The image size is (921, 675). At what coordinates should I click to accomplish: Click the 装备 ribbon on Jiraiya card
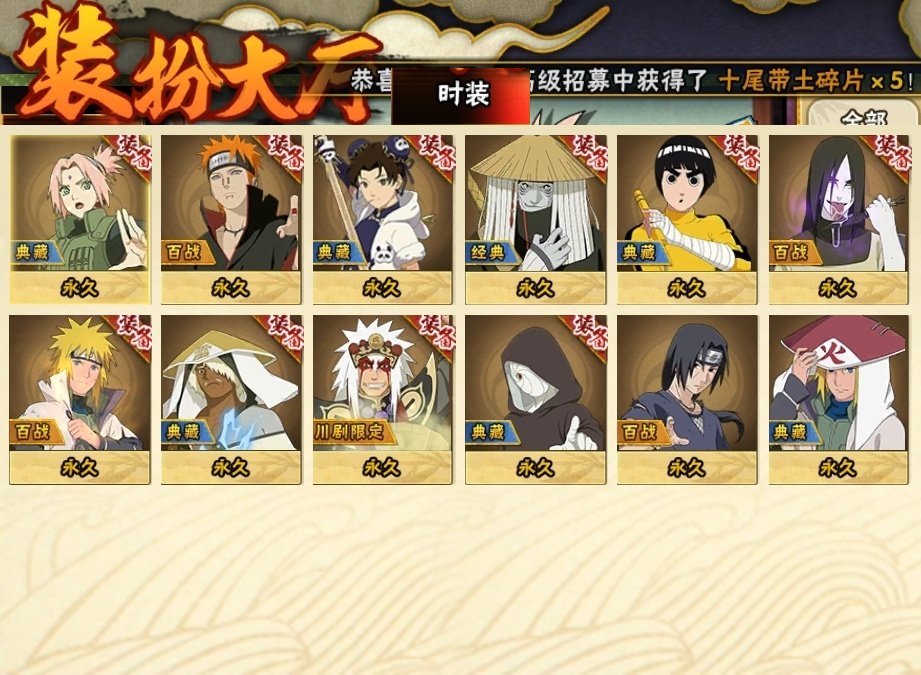pyautogui.click(x=433, y=334)
